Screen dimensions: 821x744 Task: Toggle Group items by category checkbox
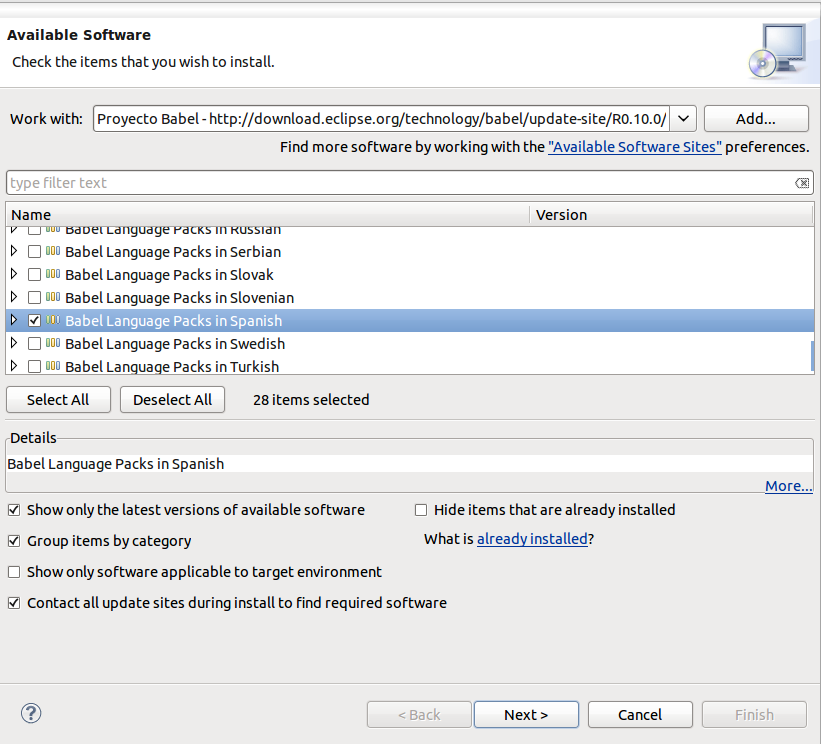(x=14, y=541)
